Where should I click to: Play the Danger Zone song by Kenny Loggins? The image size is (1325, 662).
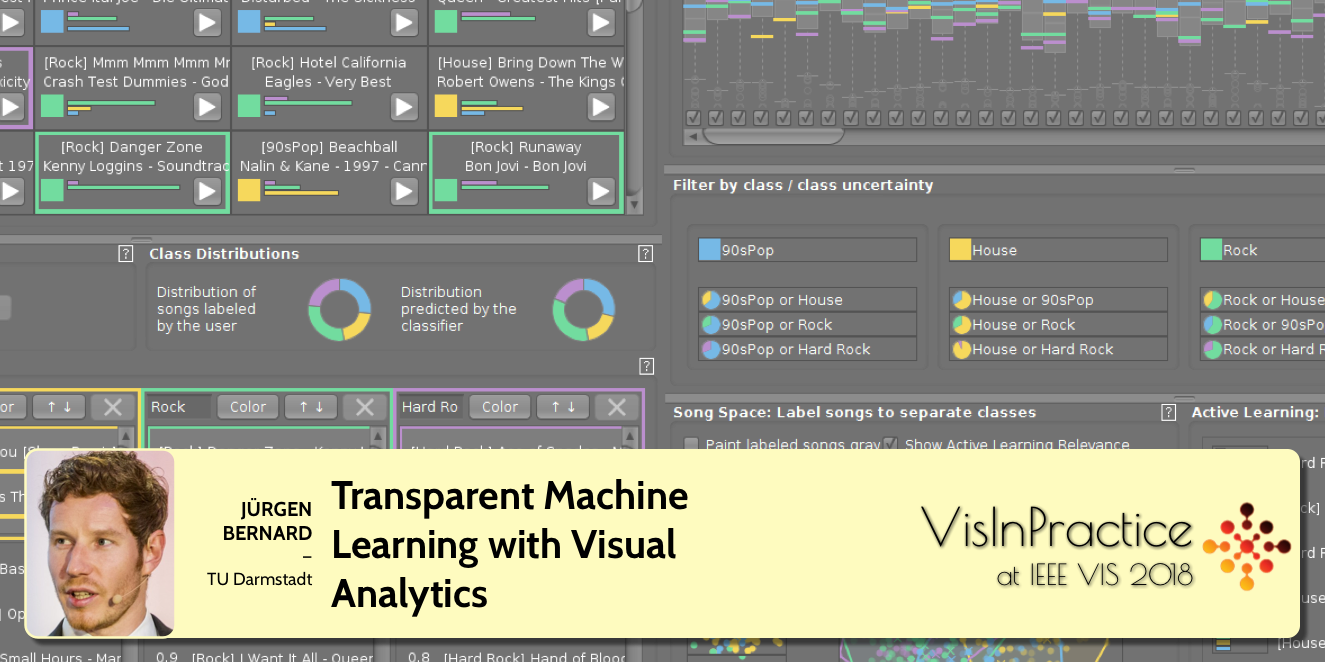click(207, 191)
